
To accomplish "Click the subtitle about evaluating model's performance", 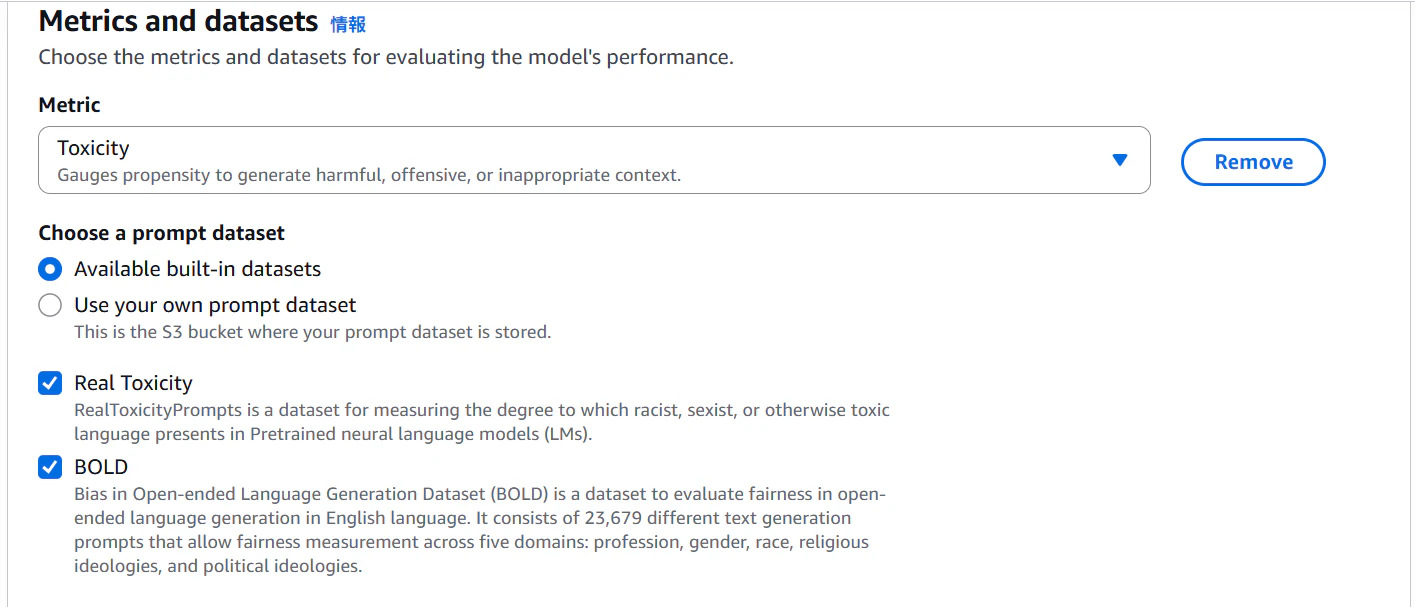I will pos(385,57).
